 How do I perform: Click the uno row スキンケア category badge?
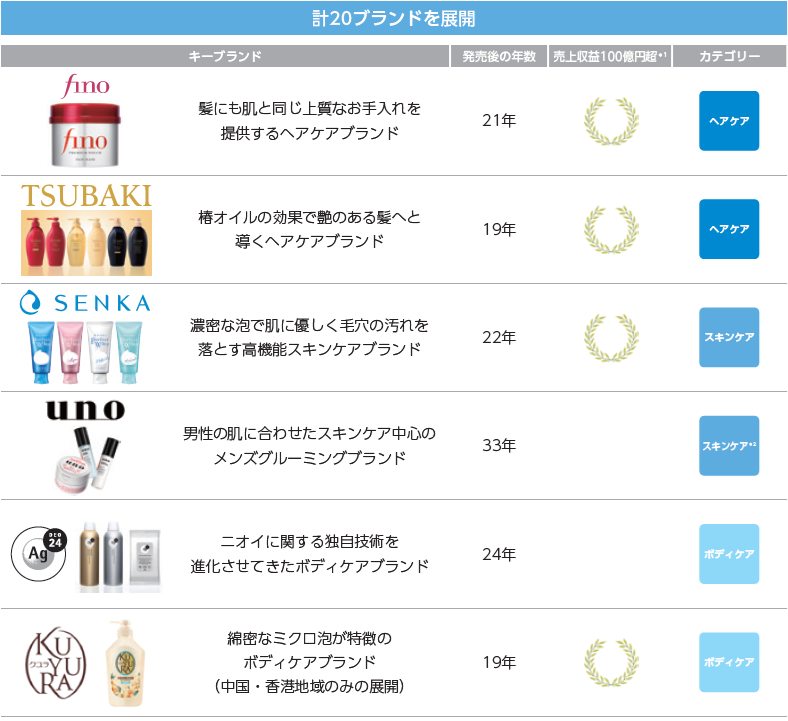click(x=729, y=445)
